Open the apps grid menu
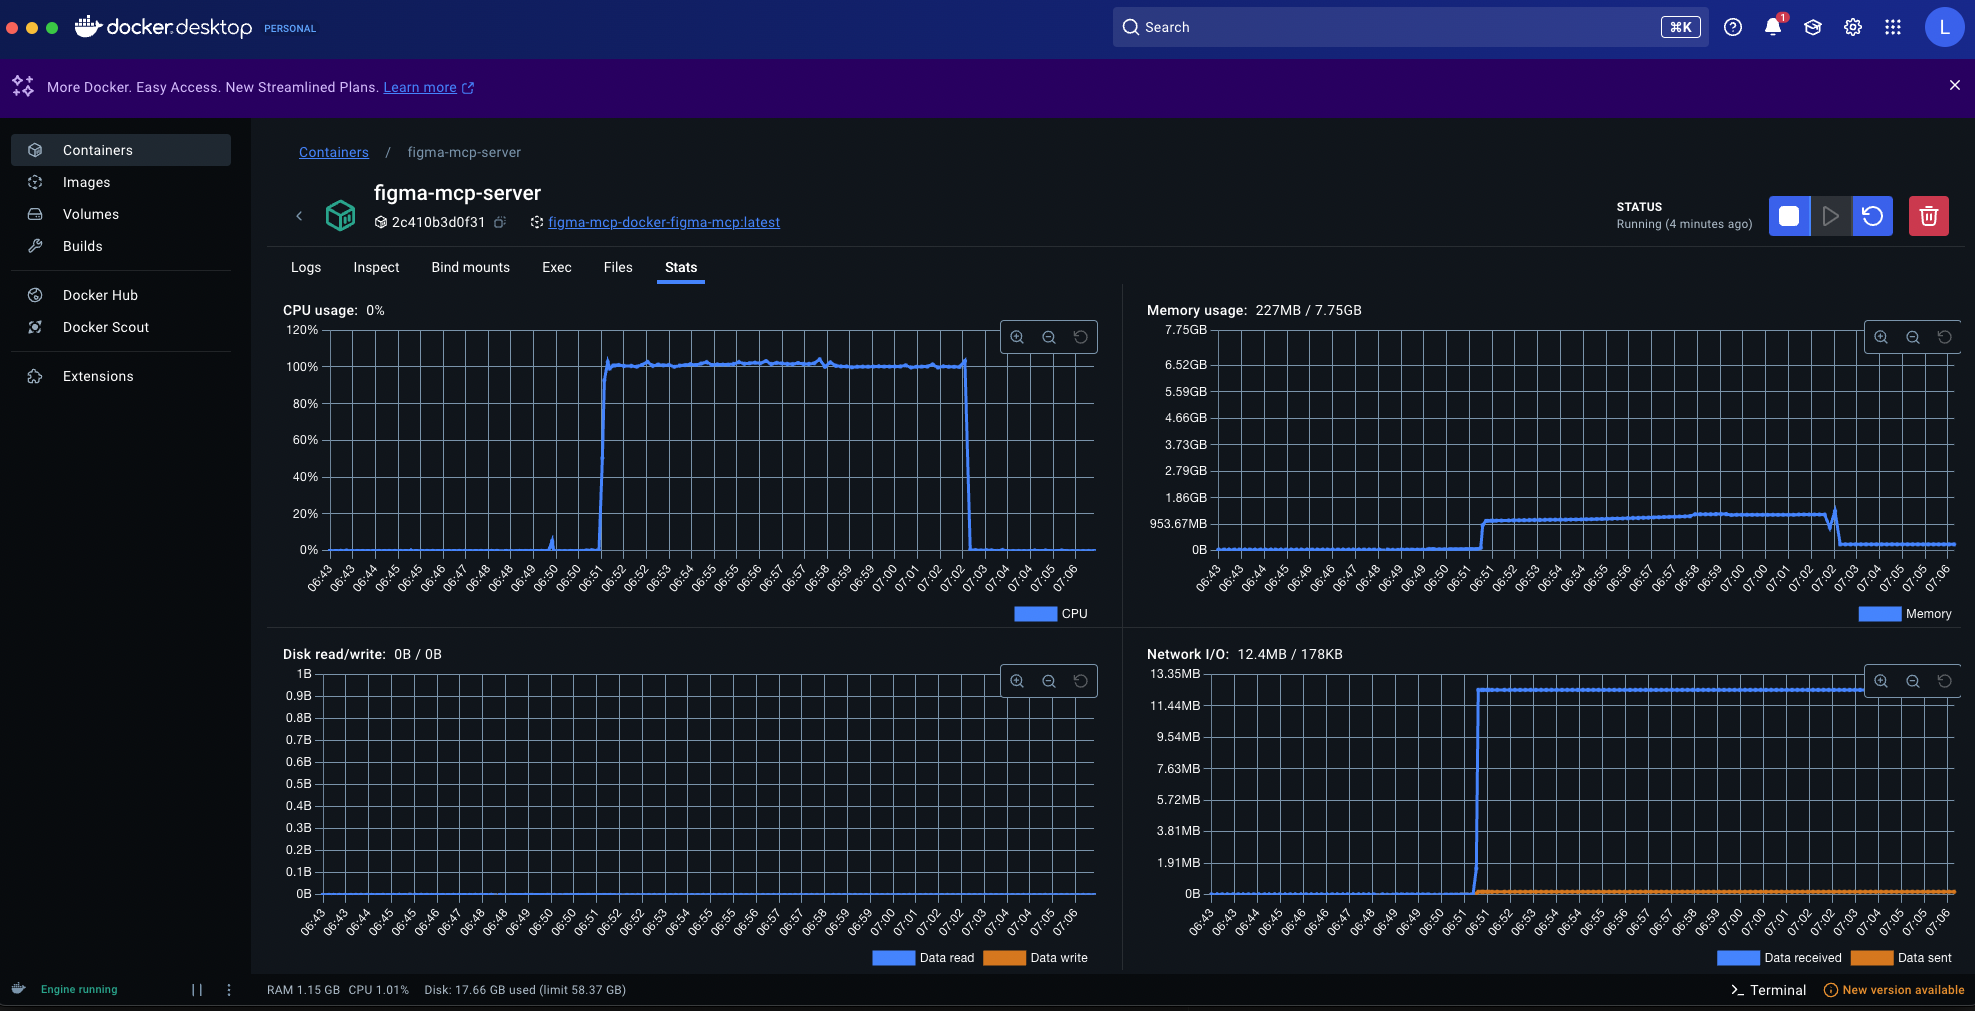Image resolution: width=1975 pixels, height=1011 pixels. (1893, 27)
